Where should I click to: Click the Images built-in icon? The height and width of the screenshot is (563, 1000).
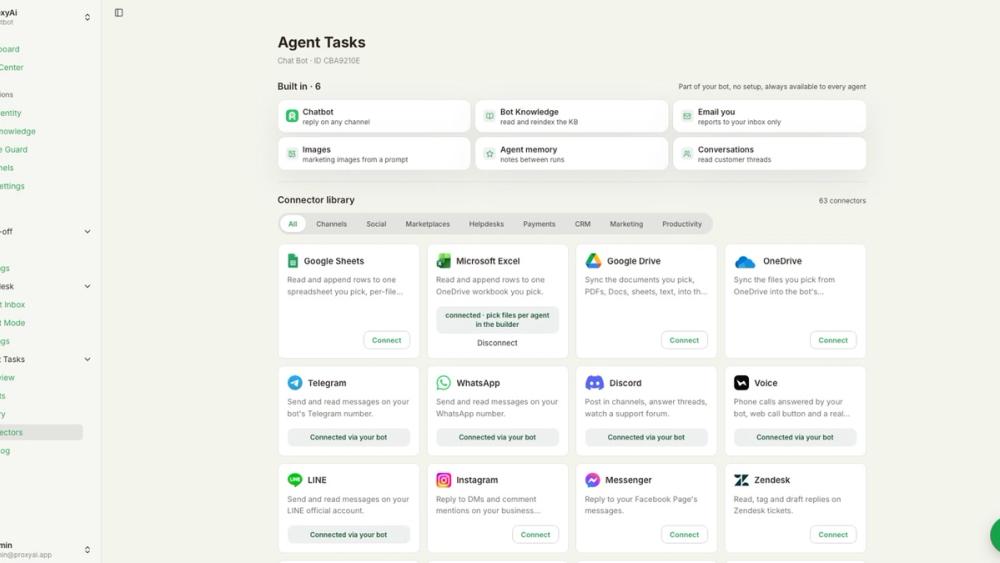pos(291,154)
